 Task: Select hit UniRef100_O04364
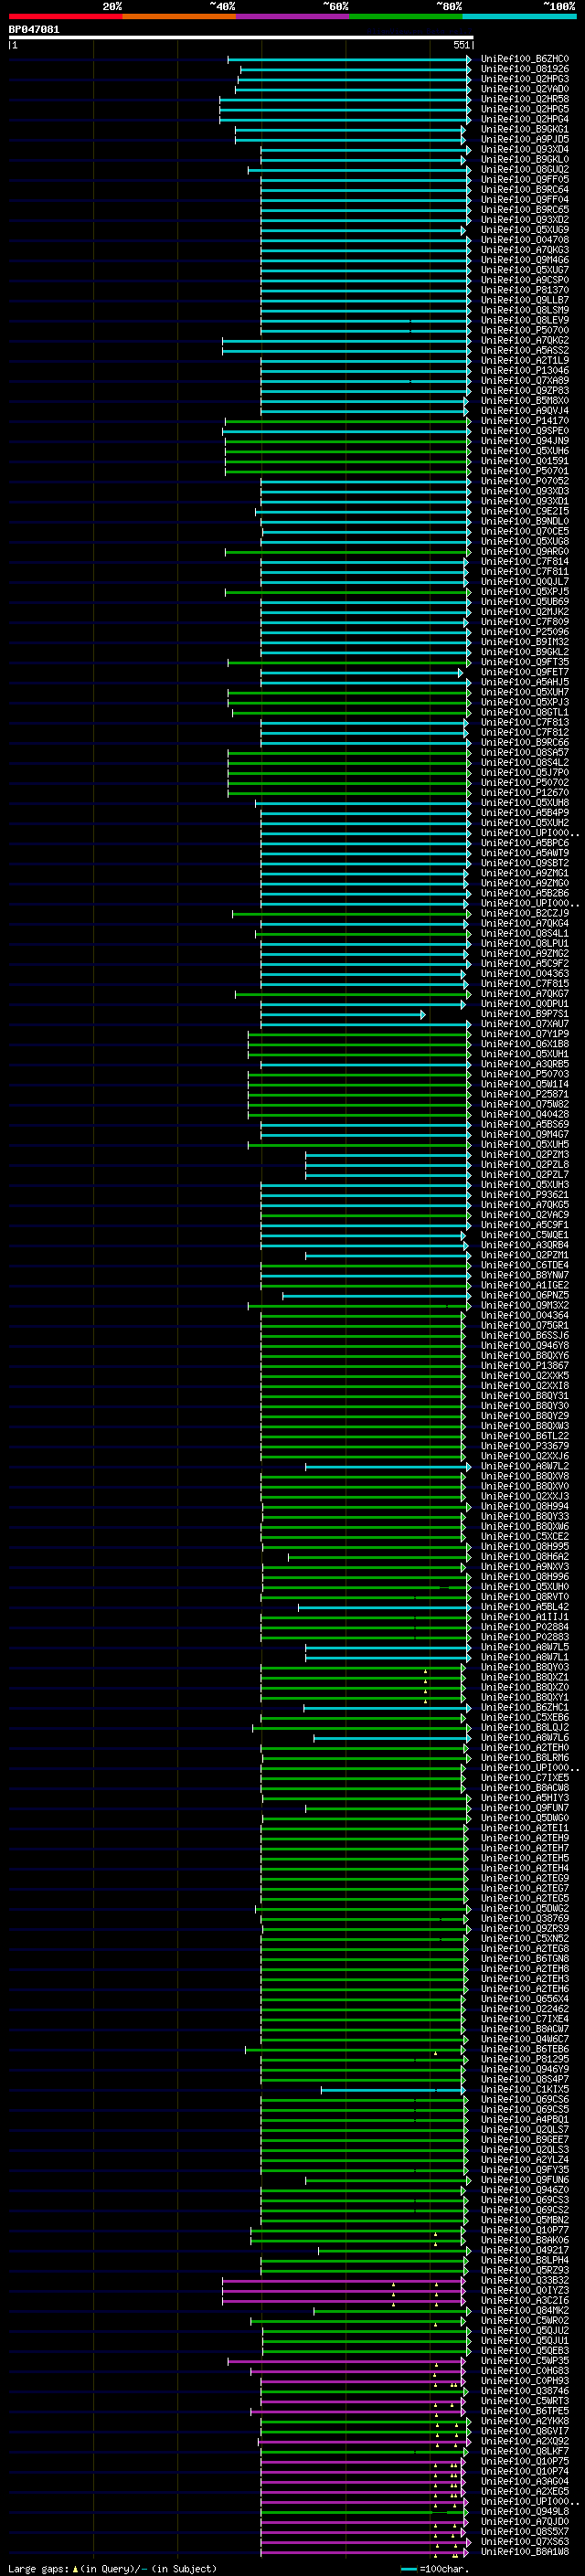[x=525, y=1315]
